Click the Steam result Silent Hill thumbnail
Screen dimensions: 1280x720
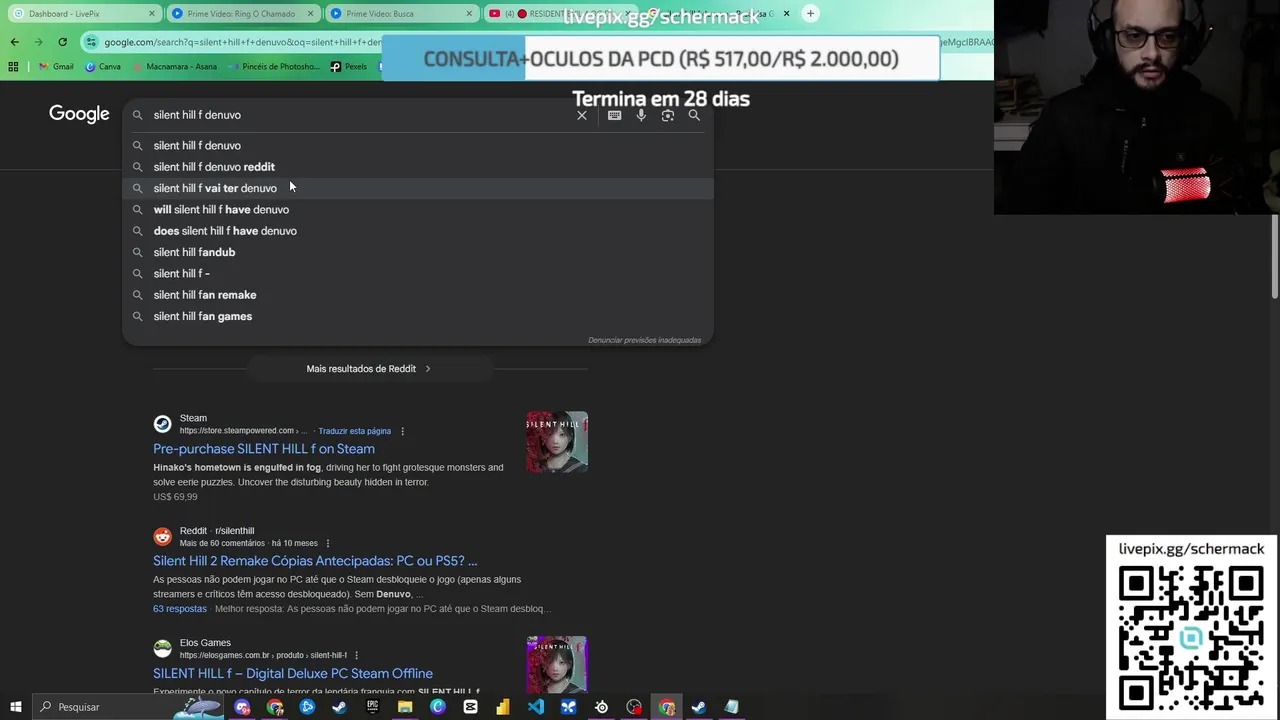557,442
